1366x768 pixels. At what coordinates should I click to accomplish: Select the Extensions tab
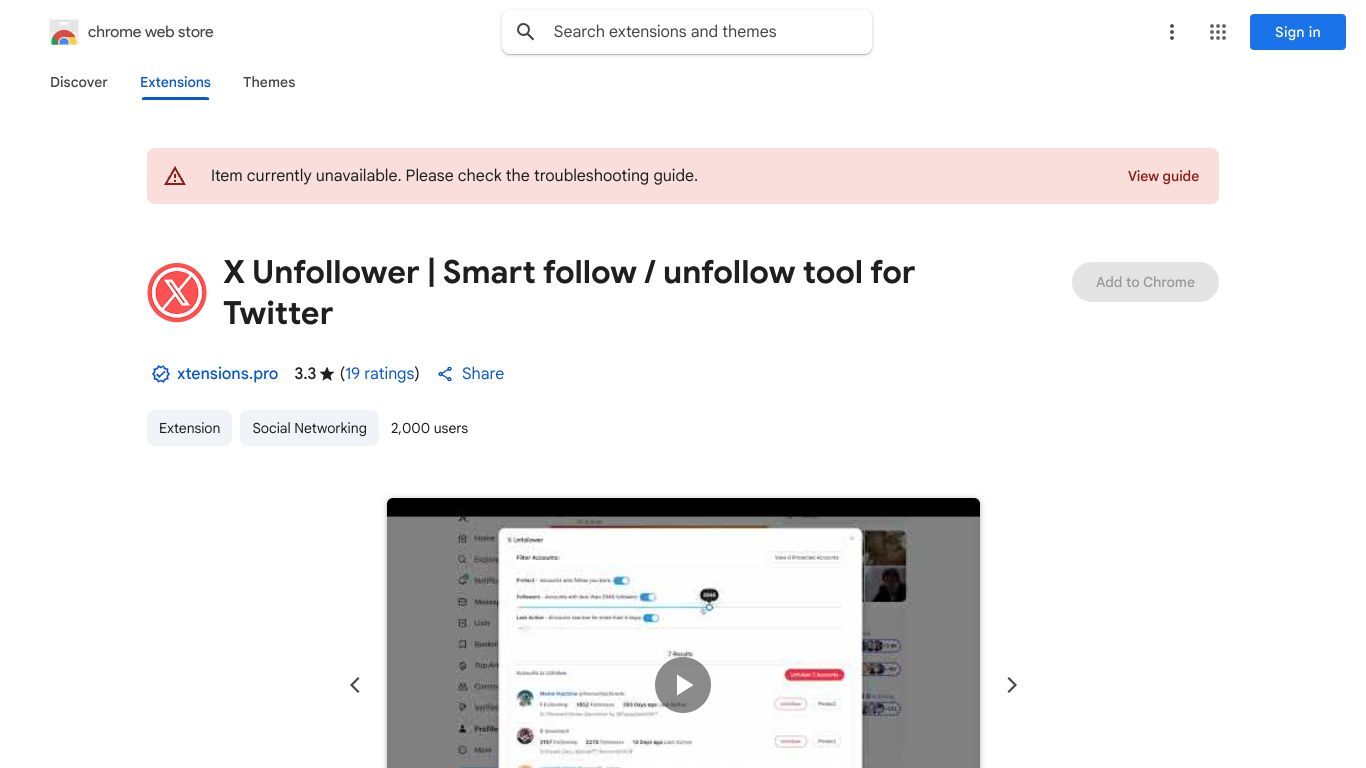pos(175,82)
